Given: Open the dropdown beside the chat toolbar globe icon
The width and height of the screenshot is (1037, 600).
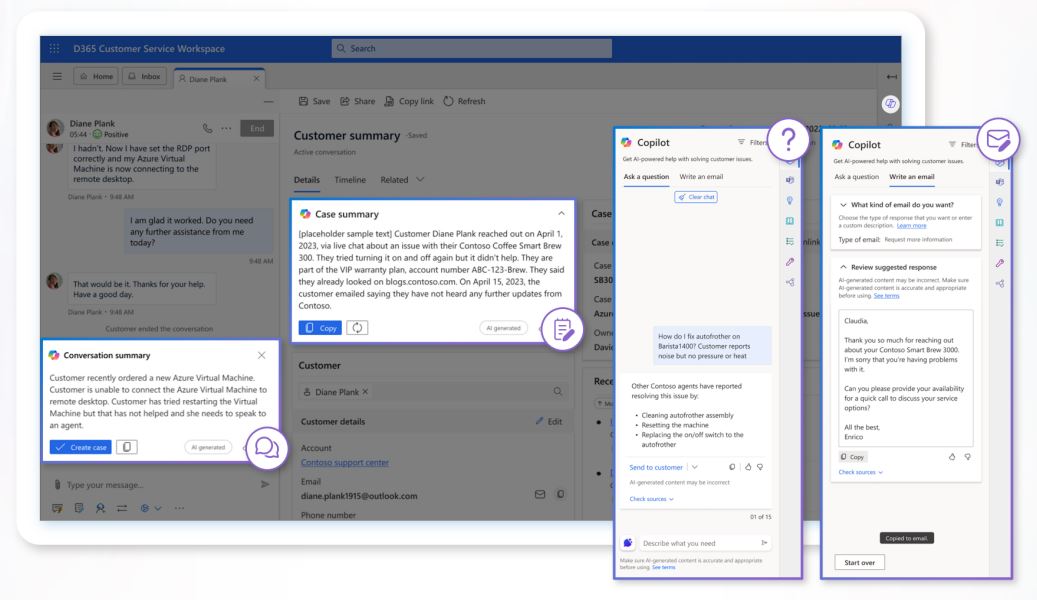Looking at the screenshot, I should point(158,508).
